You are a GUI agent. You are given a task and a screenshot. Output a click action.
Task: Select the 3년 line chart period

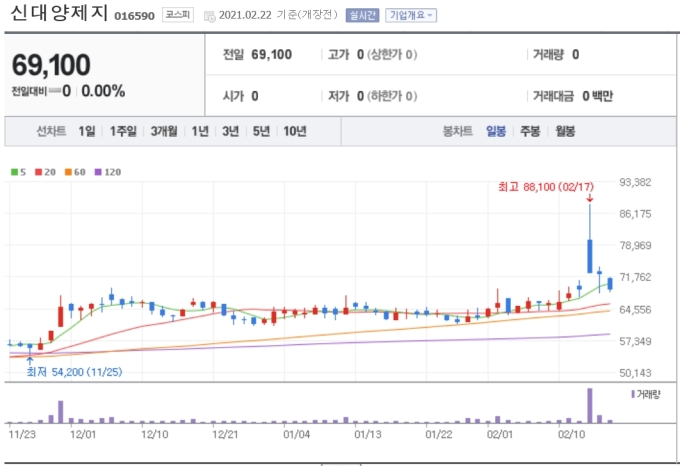pos(230,131)
